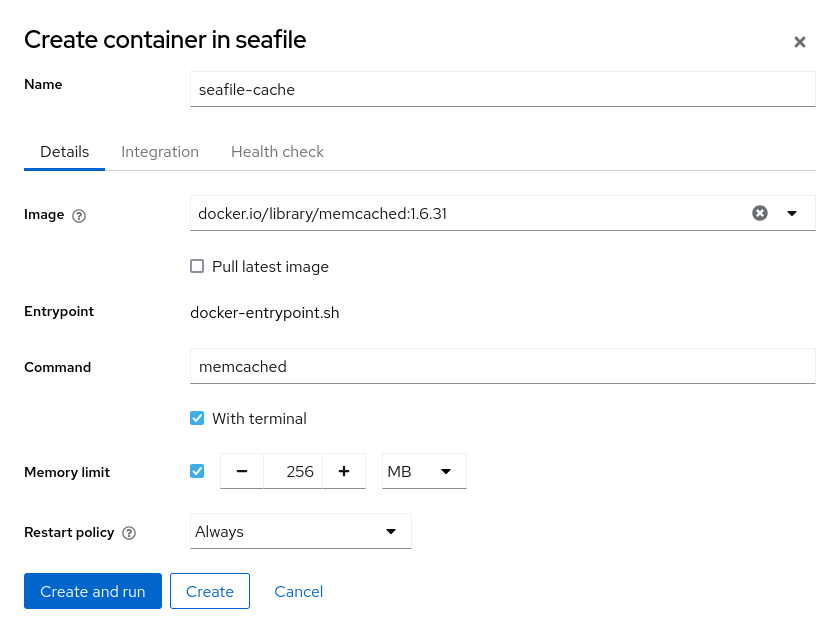Increase memory limit with the plus button
The height and width of the screenshot is (632, 838).
pyautogui.click(x=344, y=472)
